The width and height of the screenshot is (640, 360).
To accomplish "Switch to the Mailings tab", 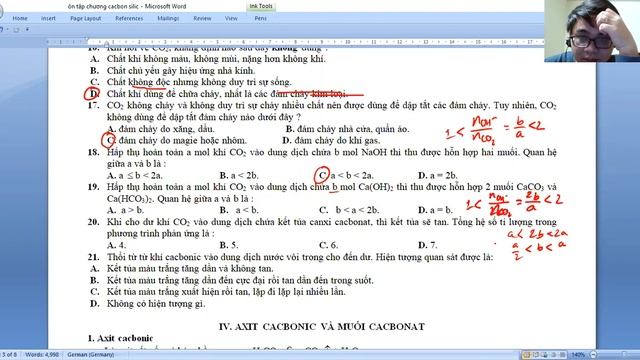I will [x=168, y=18].
